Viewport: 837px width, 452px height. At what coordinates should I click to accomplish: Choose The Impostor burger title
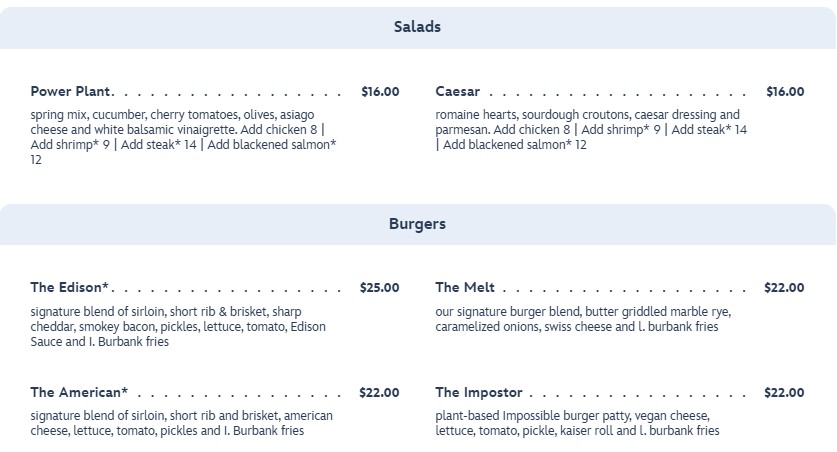tap(479, 392)
